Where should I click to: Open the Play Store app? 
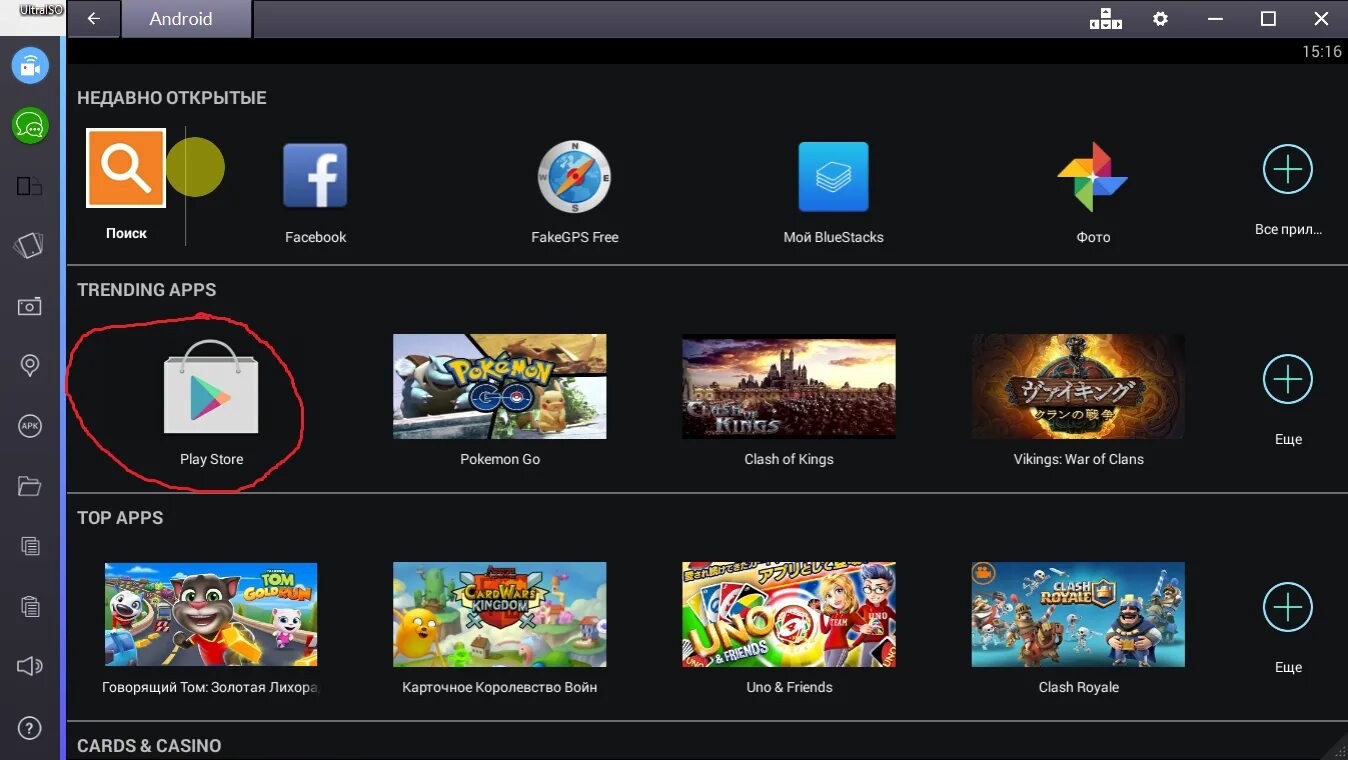point(211,388)
